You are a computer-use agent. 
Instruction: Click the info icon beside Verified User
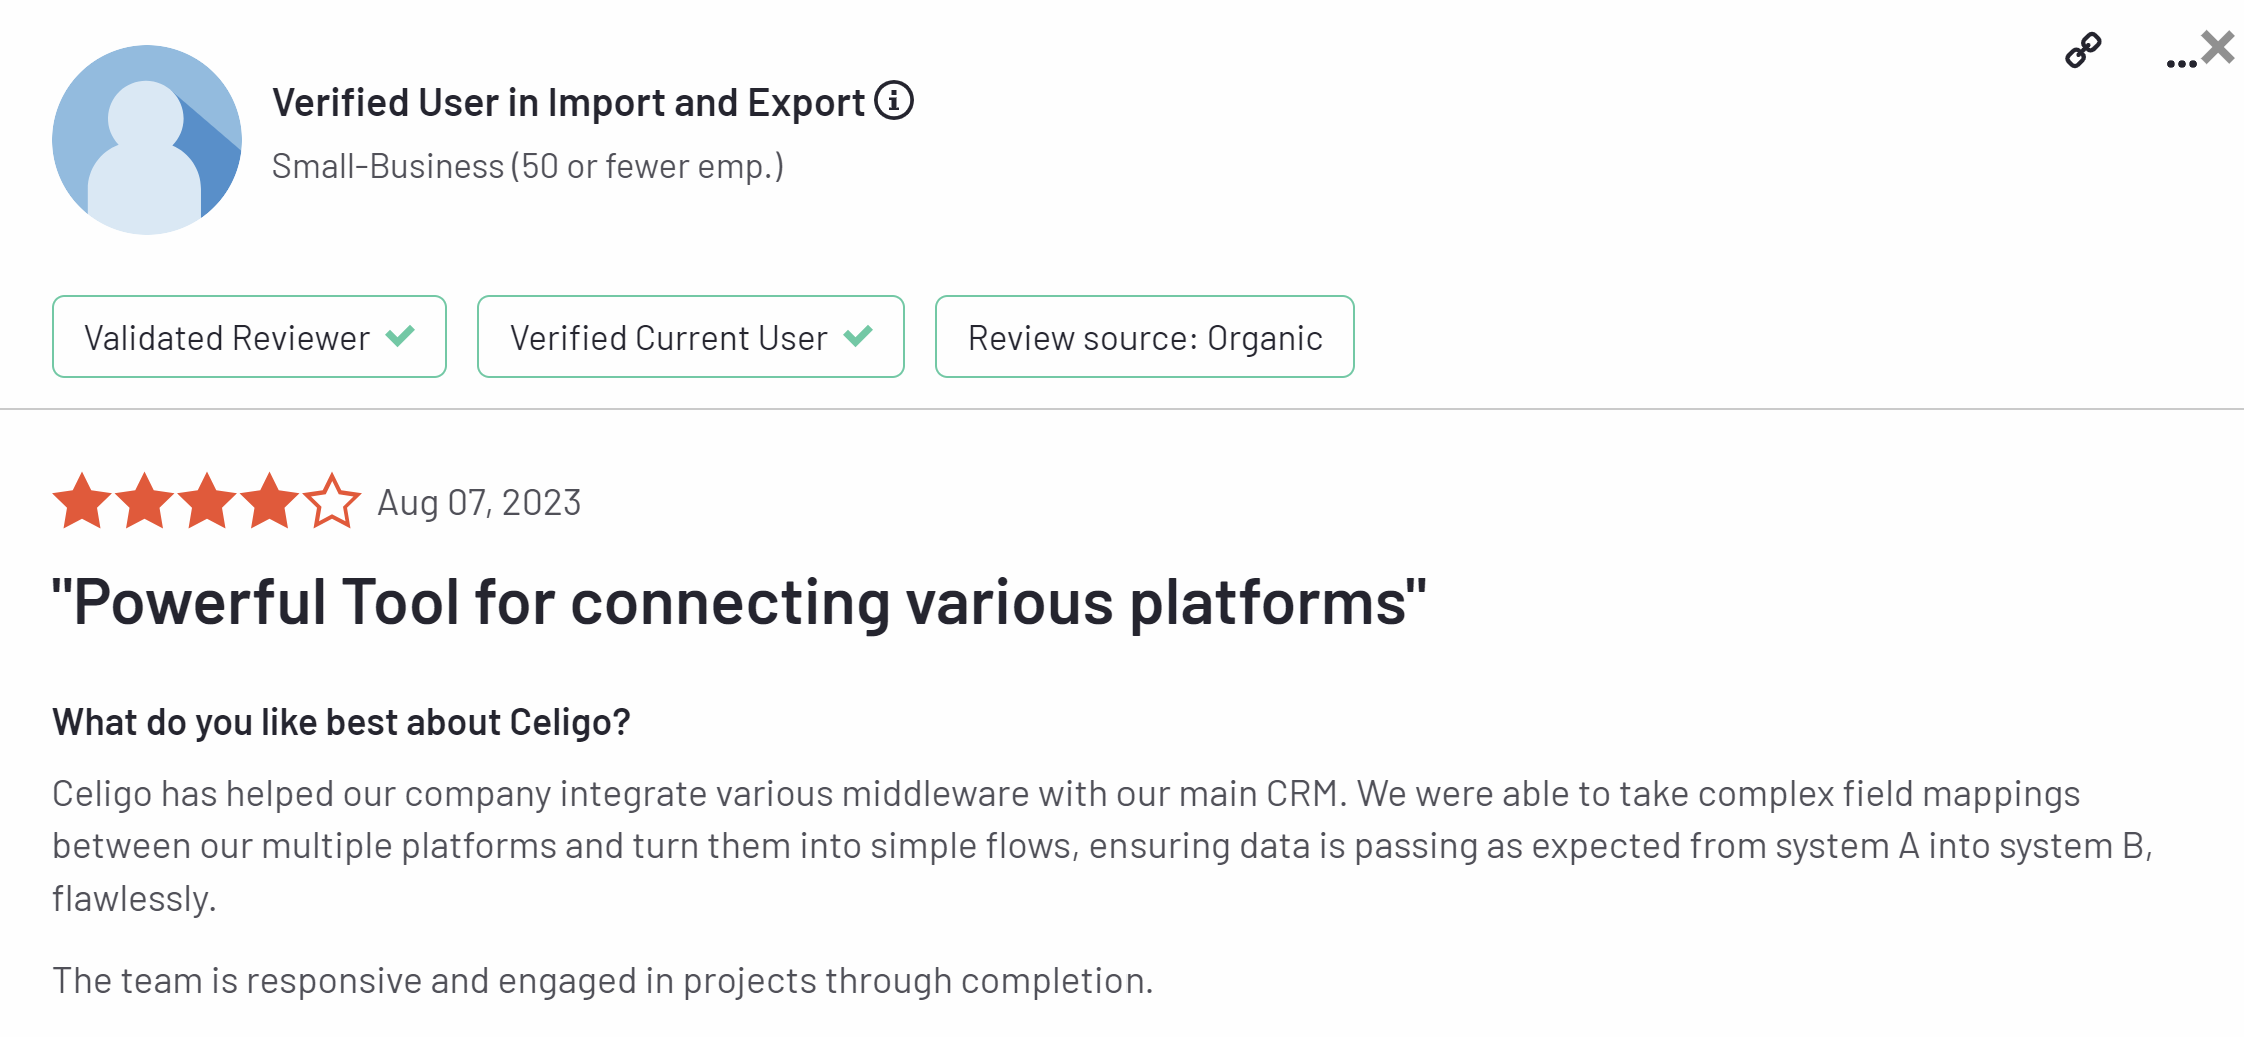pos(893,100)
